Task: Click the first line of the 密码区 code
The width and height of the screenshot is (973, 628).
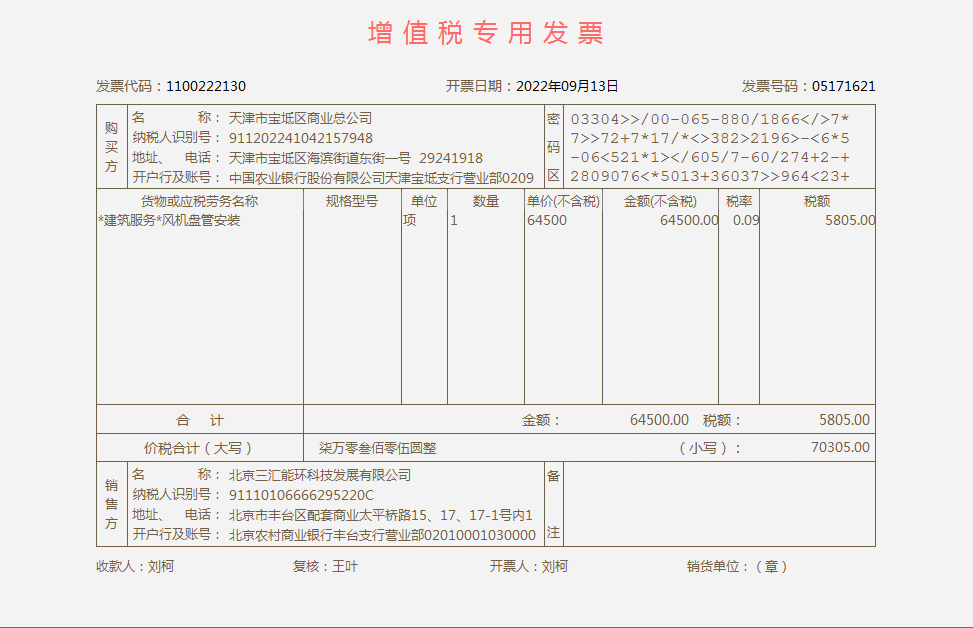Action: pyautogui.click(x=710, y=119)
